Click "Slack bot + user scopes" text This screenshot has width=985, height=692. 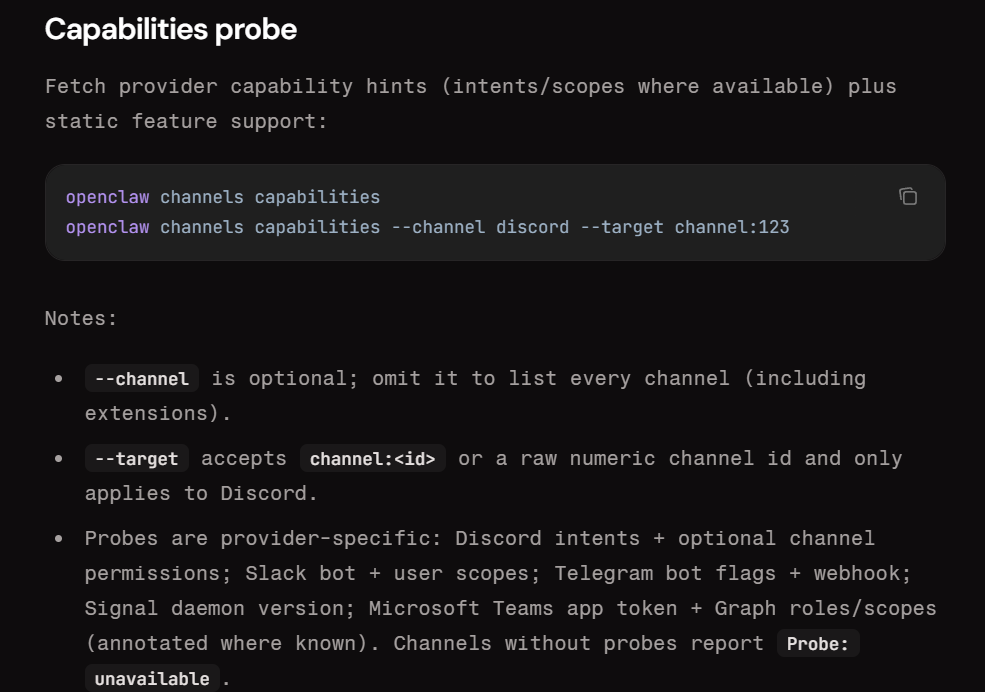click(x=387, y=573)
